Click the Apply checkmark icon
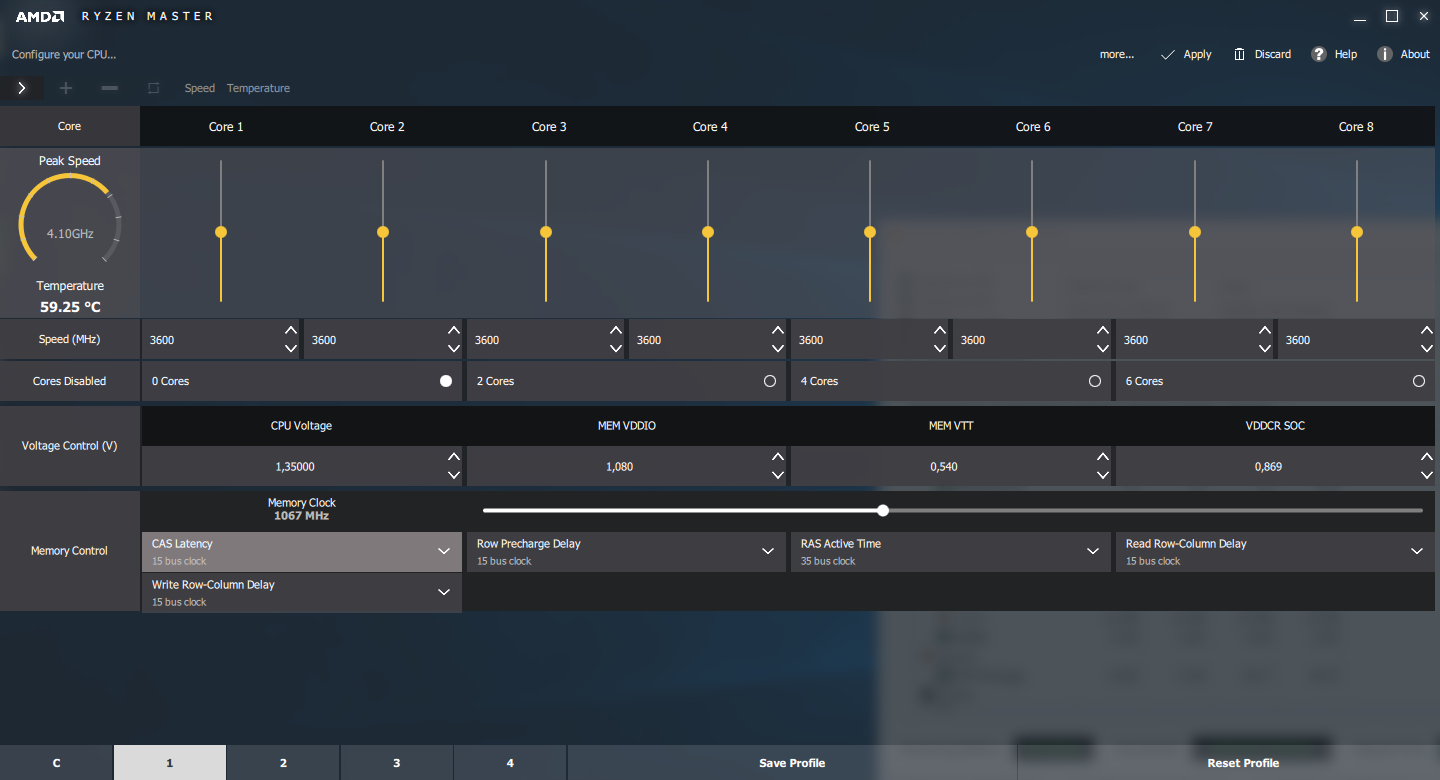 pyautogui.click(x=1167, y=54)
